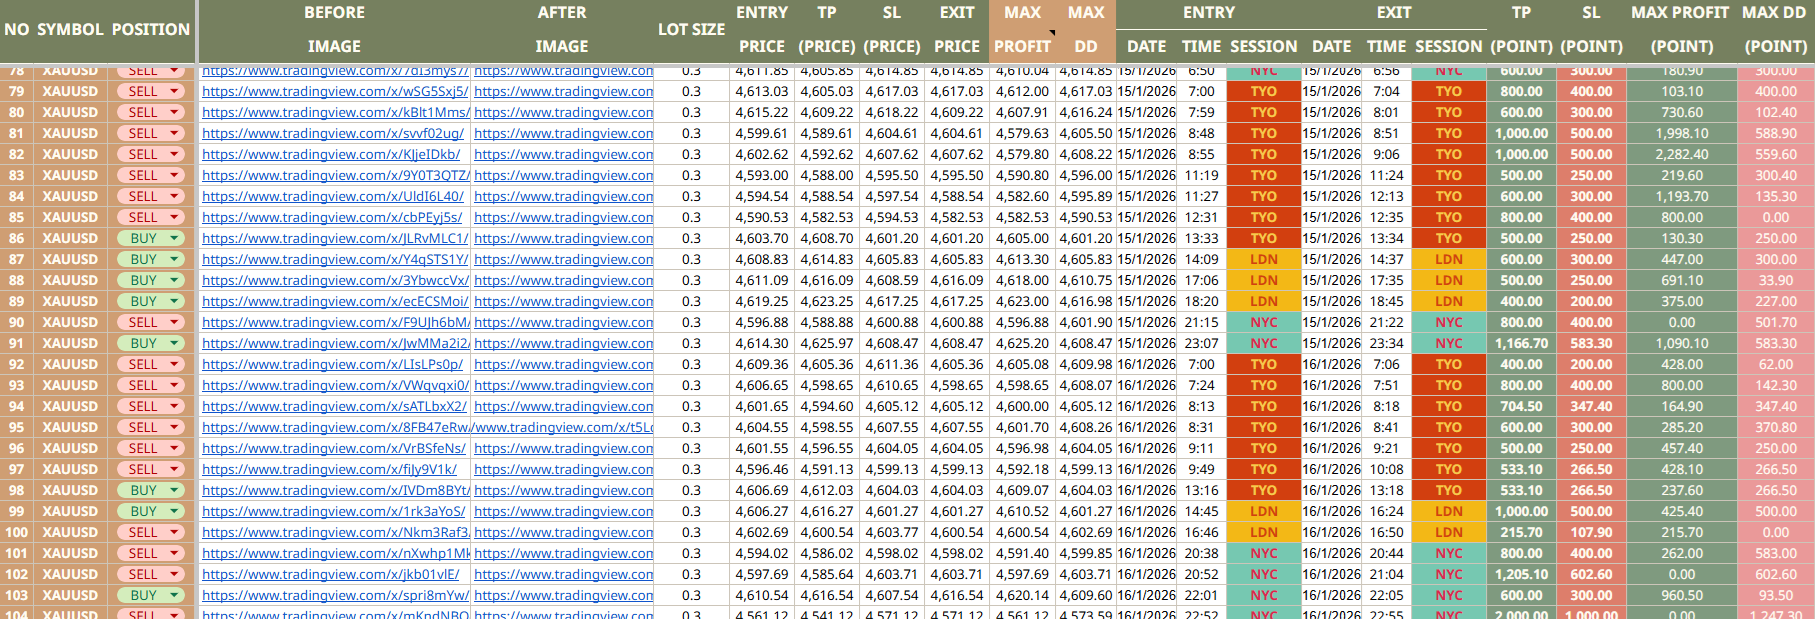This screenshot has width=1815, height=619.
Task: Select the entry session NYC cell in row 90
Action: tap(1264, 322)
